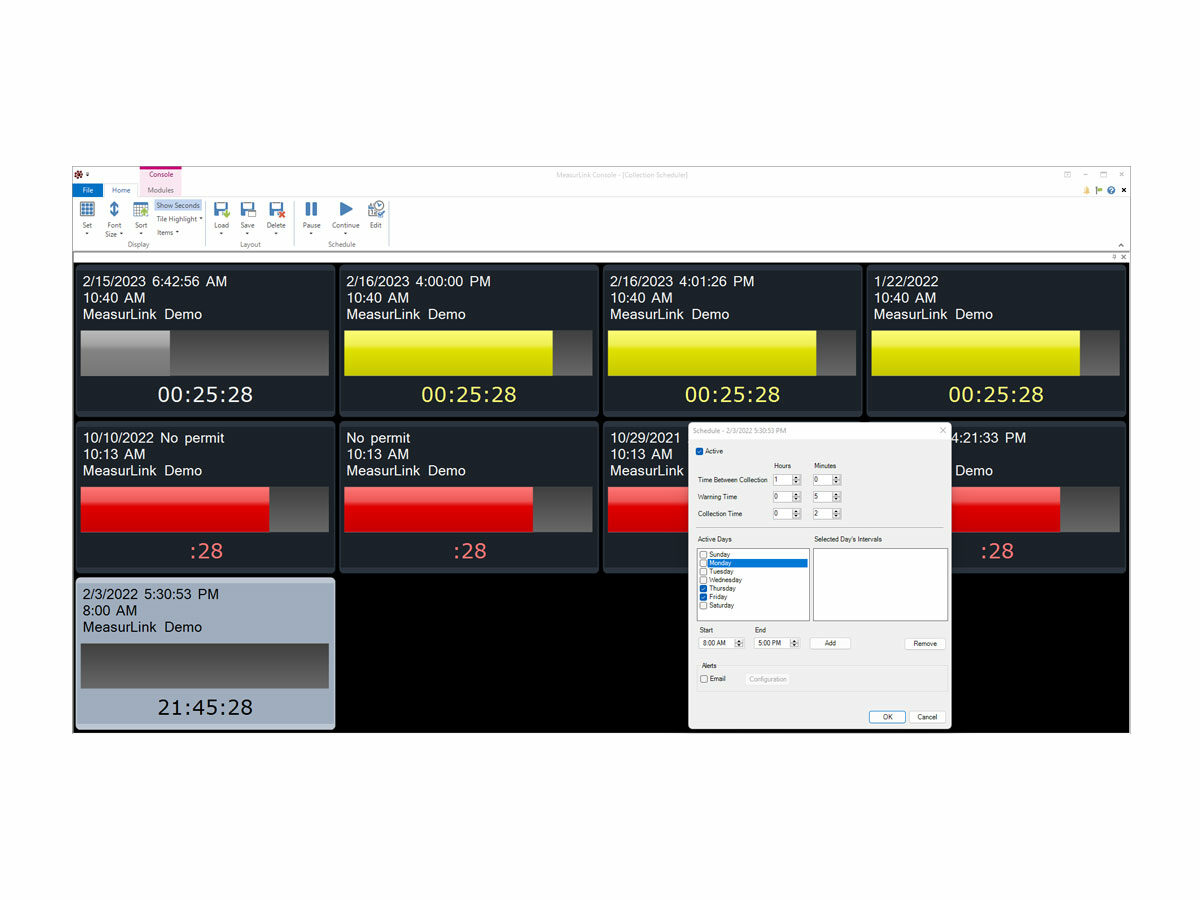The image size is (1200, 900).
Task: Uncheck the Friday checkbox
Action: pos(704,597)
